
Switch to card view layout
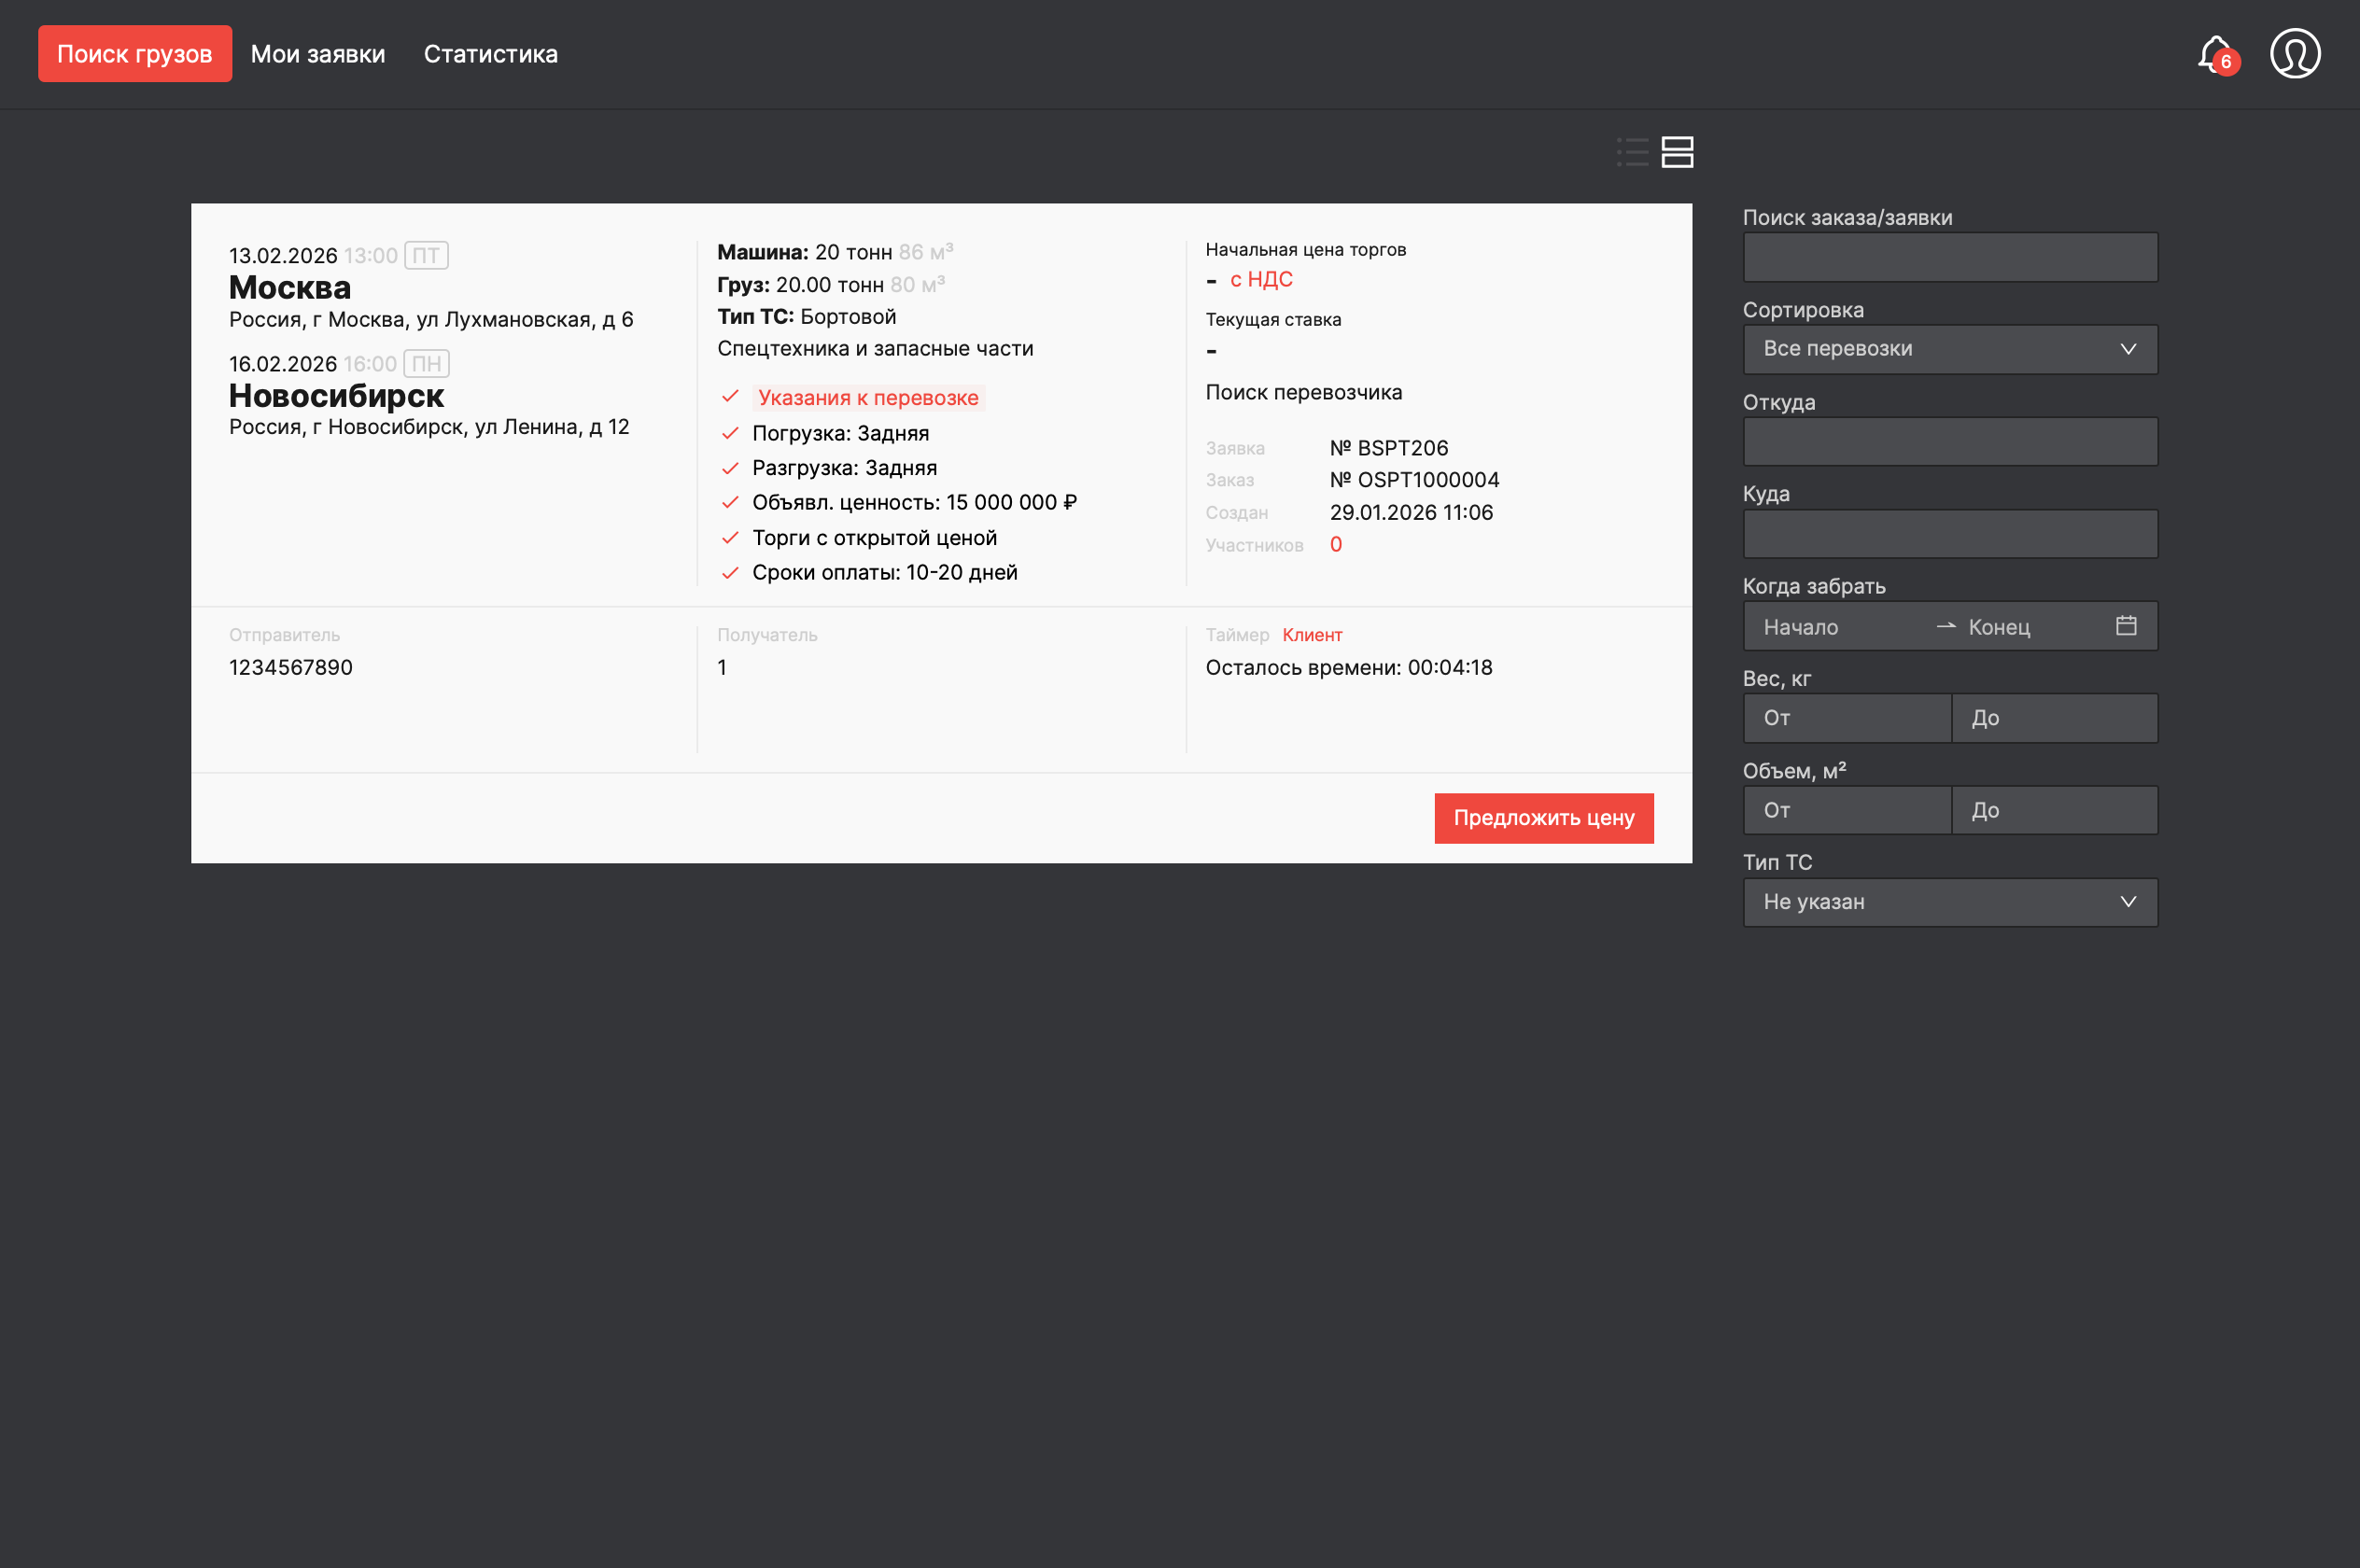1677,152
